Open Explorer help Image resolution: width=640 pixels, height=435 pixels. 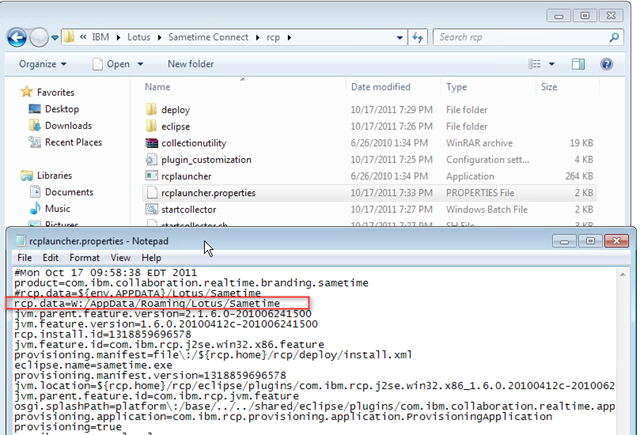click(x=607, y=64)
